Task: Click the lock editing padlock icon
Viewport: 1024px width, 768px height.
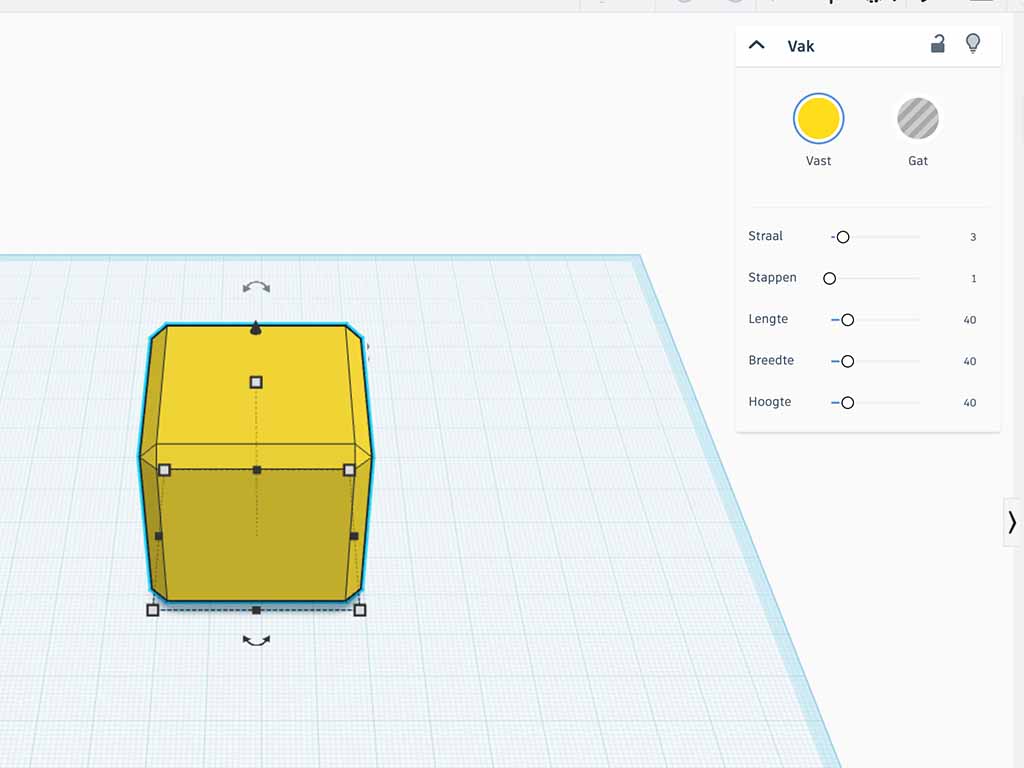Action: (937, 44)
